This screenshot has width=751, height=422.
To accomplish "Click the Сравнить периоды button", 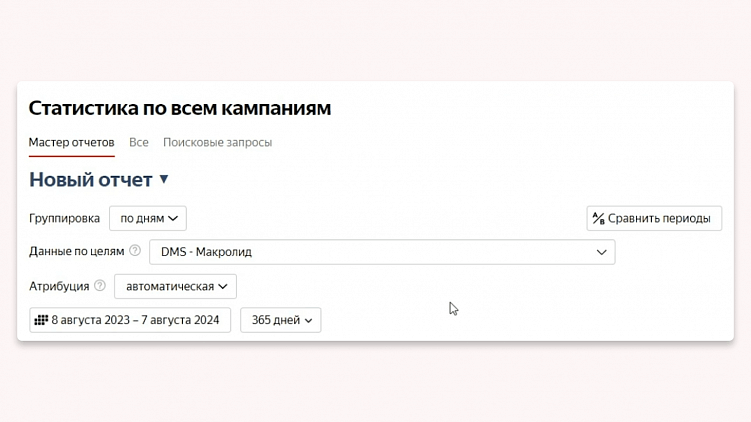I will click(654, 218).
